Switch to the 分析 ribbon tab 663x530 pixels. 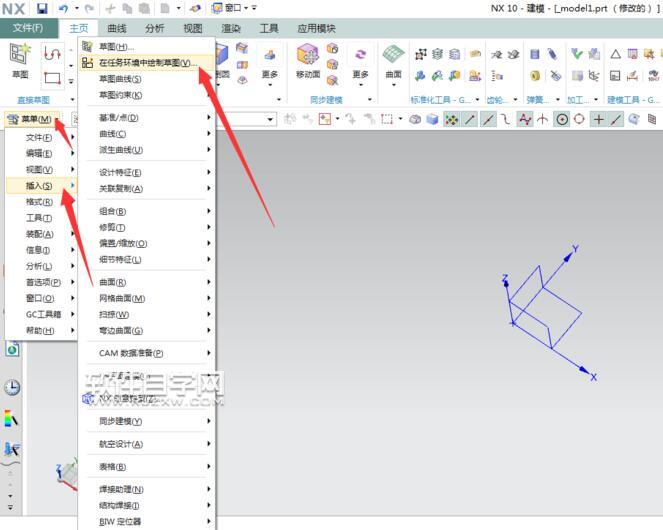[154, 28]
